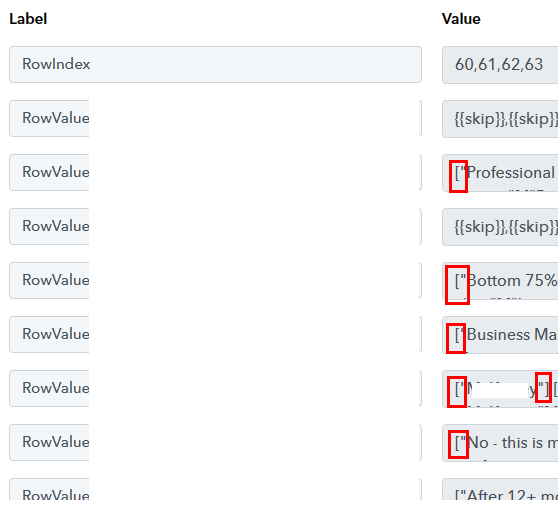The width and height of the screenshot is (558, 509).
Task: Click the {{skip}} value field above Bottom 75%
Action: [500, 227]
